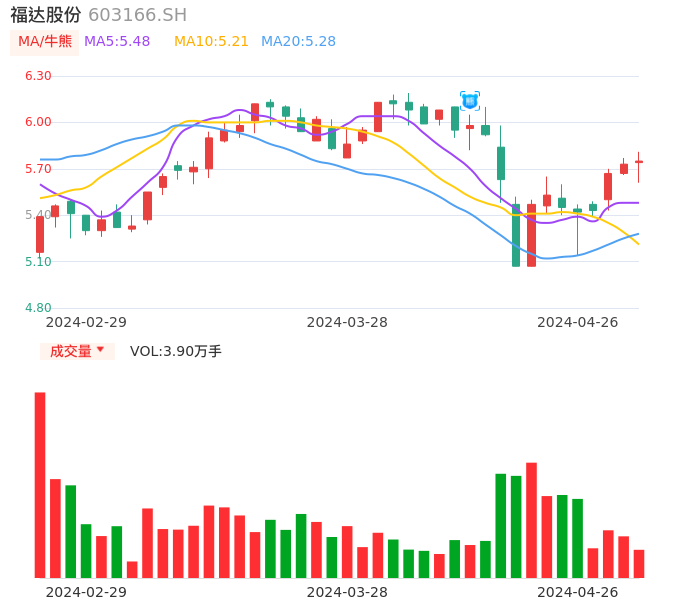Screen dimensions: 686x606
Task: Open the 成交量 indicator dropdown
Action: click(x=71, y=351)
